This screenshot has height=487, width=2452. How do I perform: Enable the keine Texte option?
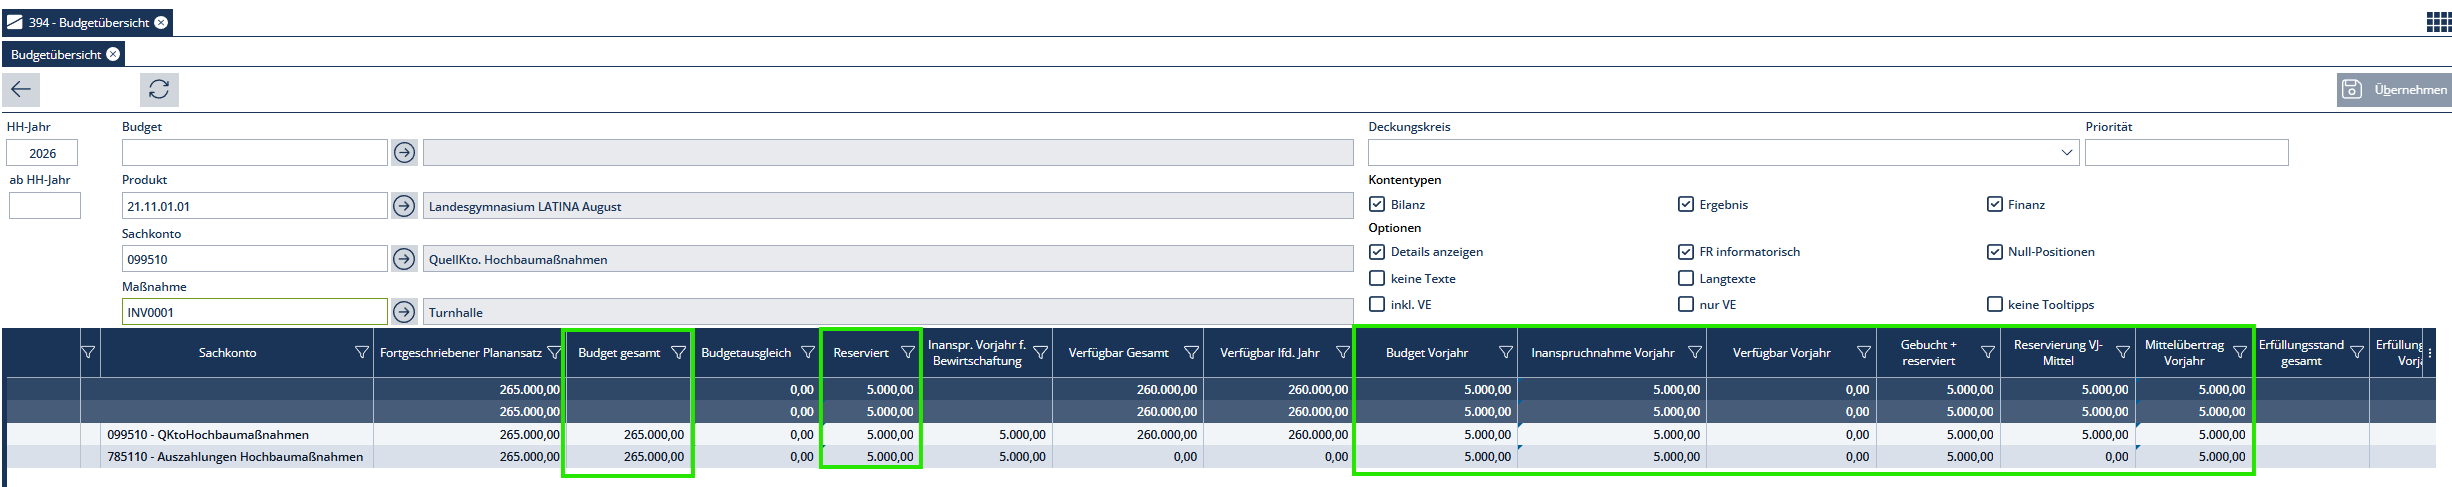tap(1377, 278)
